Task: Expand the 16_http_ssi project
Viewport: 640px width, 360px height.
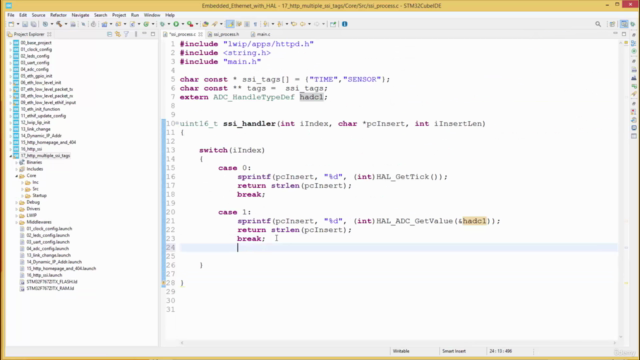Action: point(11,149)
